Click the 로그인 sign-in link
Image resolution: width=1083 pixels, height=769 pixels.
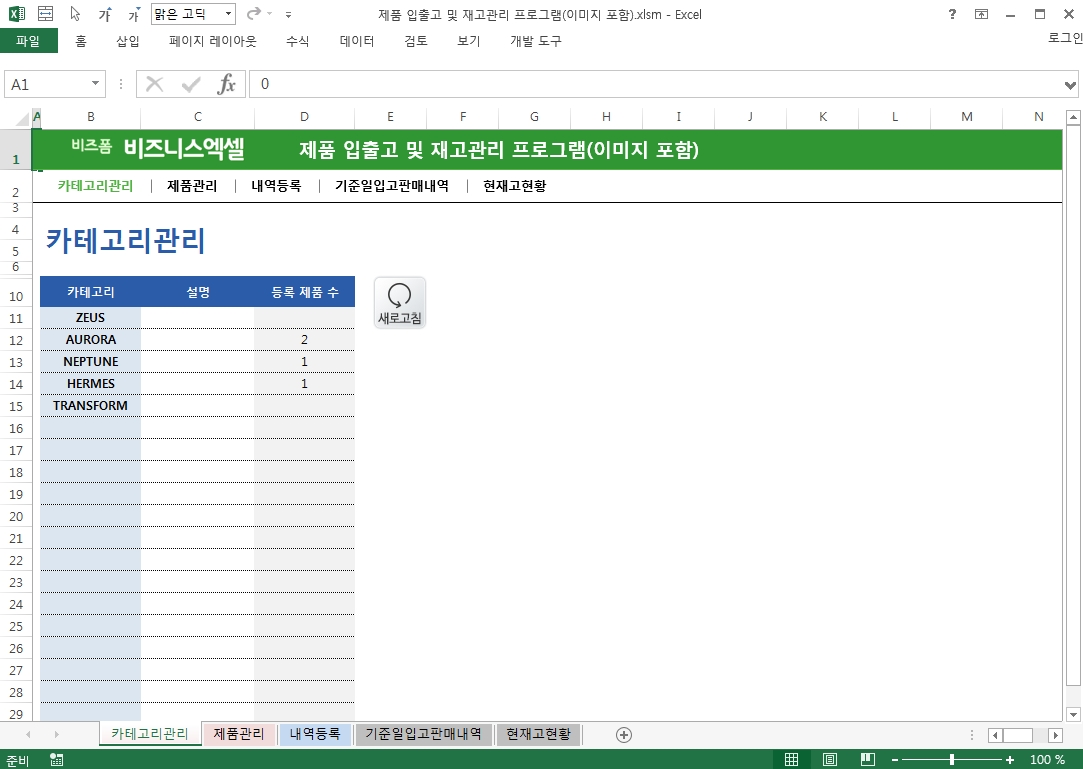(x=1065, y=37)
